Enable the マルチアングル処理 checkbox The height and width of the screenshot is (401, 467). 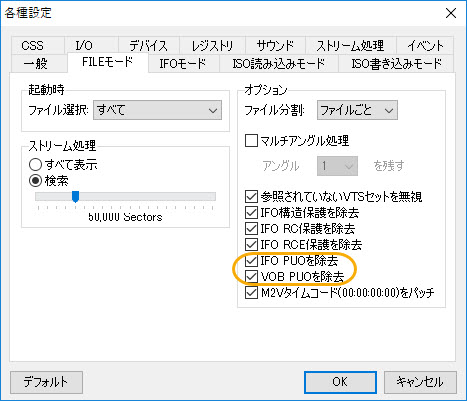(251, 140)
